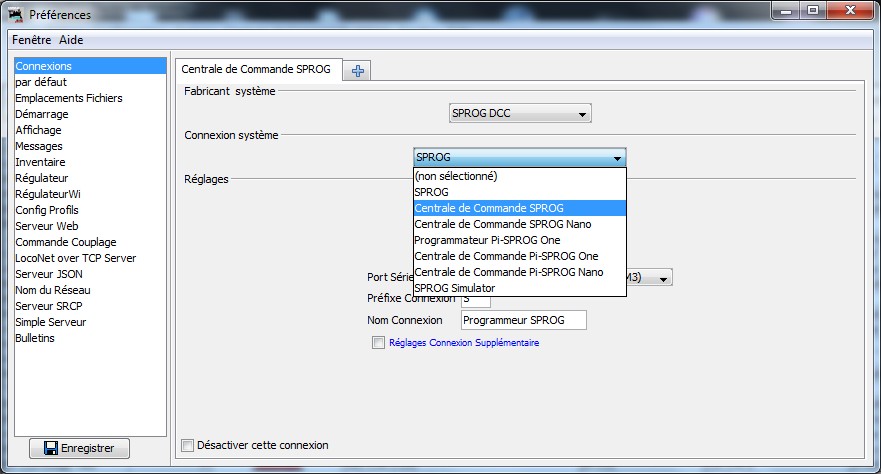Select SPROG option in dropdown list
The height and width of the screenshot is (474, 881).
pos(520,192)
